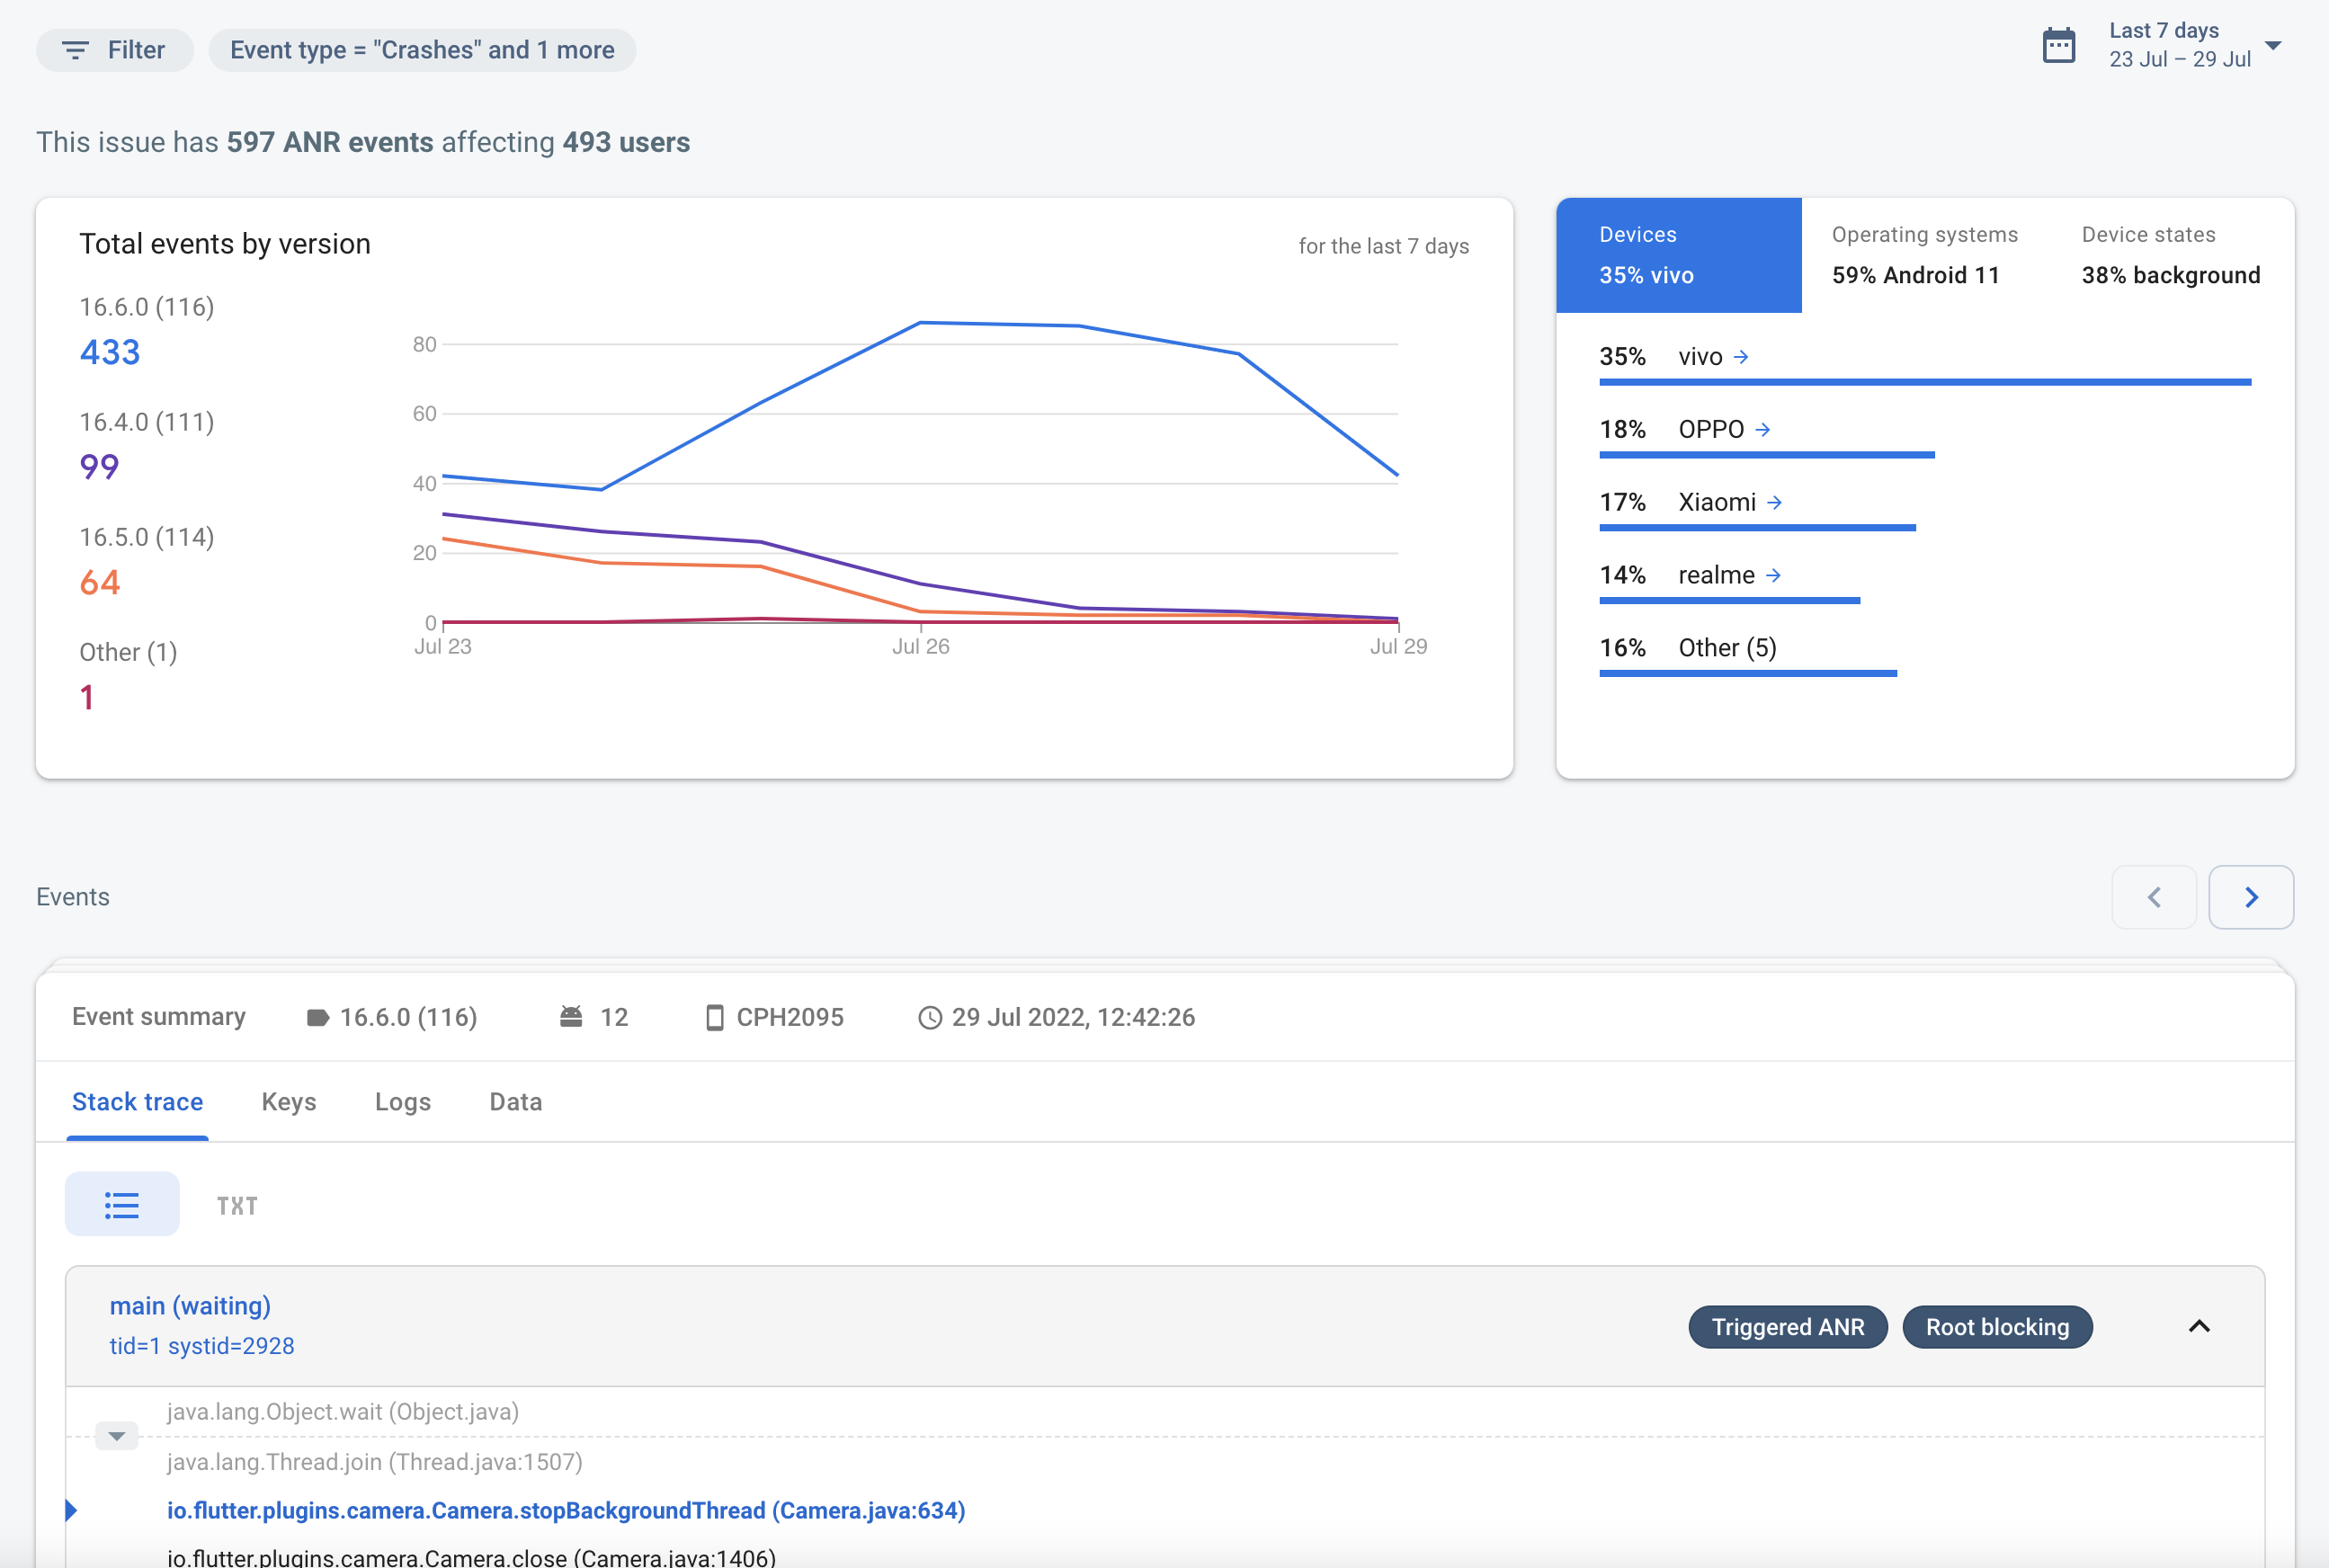Click arrow icon next to realme
Image resolution: width=2329 pixels, height=1568 pixels.
click(x=1773, y=576)
